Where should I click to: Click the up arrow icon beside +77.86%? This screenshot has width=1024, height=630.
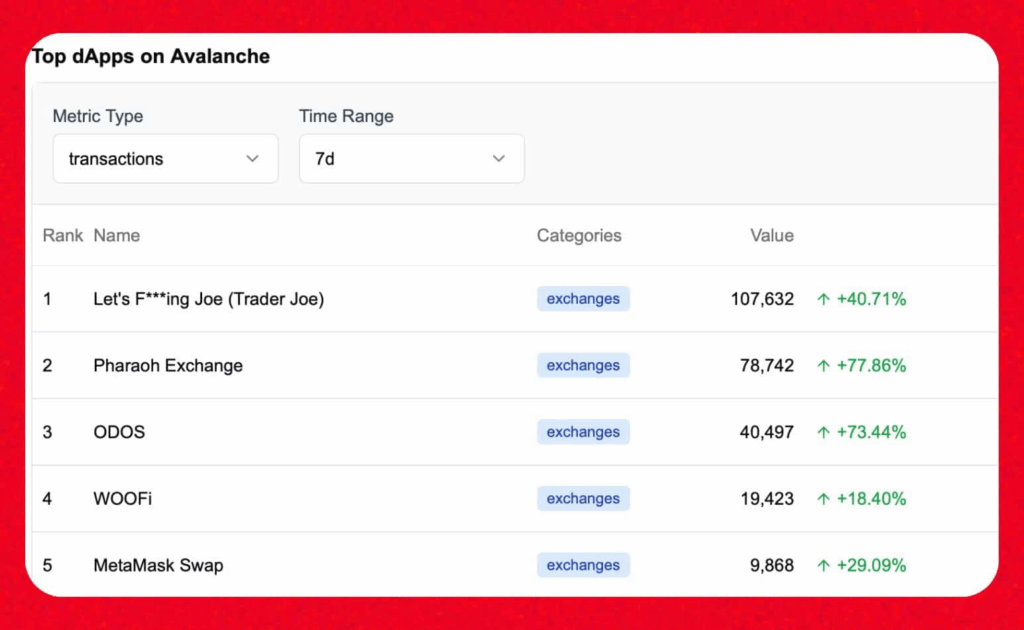click(824, 366)
